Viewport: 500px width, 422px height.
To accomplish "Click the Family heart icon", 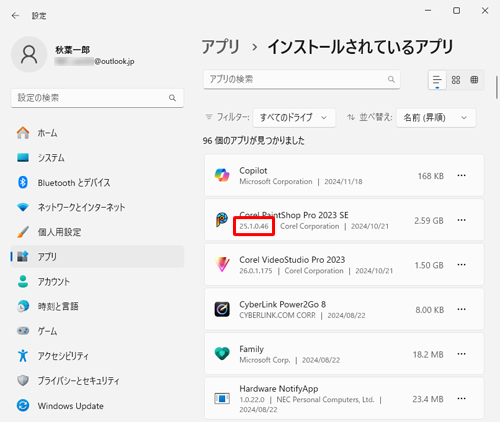I will pos(222,354).
